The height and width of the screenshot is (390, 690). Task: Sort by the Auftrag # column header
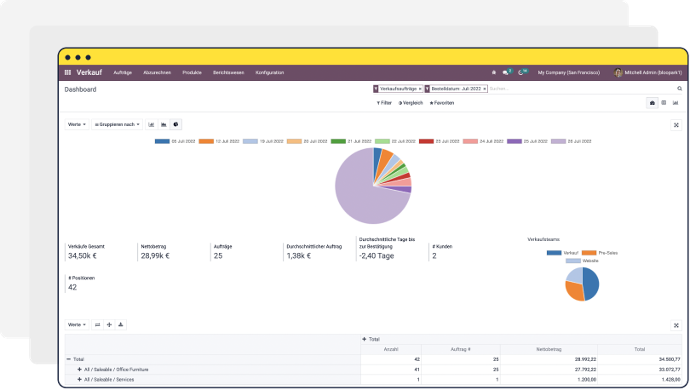461,350
